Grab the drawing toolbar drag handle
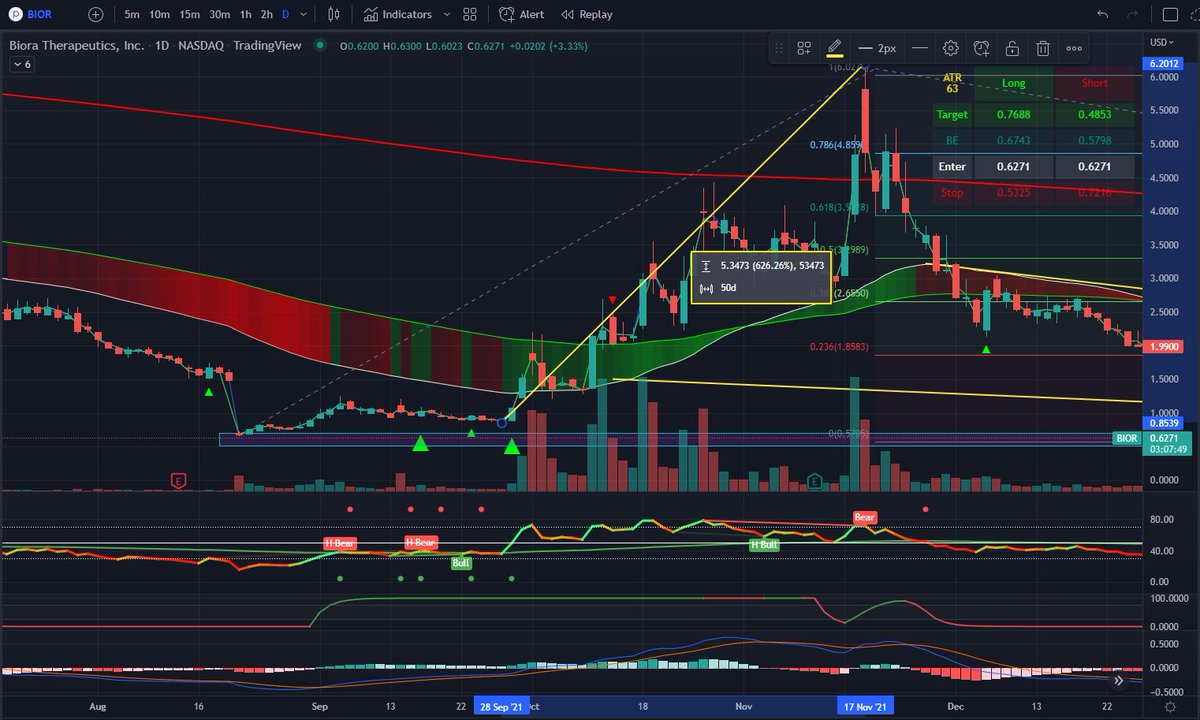The image size is (1200, 720). [780, 48]
